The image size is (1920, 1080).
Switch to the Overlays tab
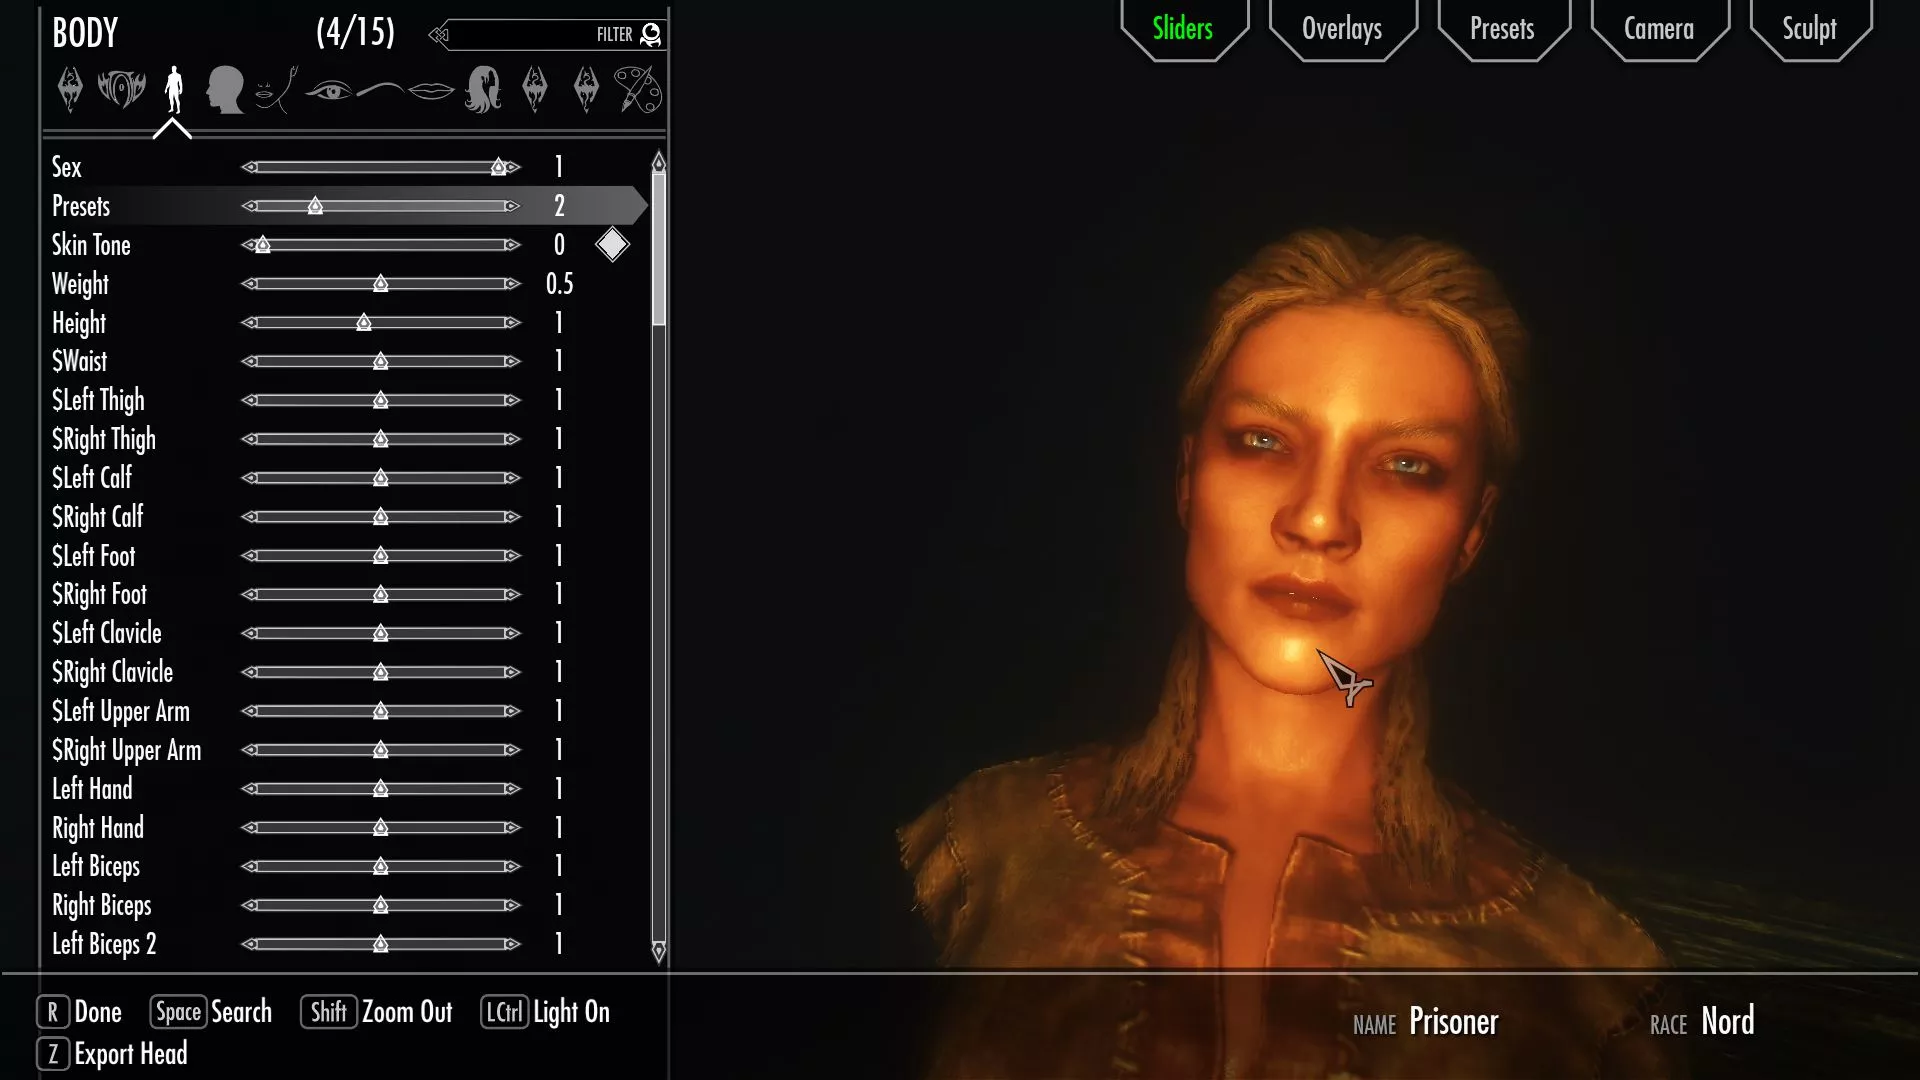click(1342, 29)
